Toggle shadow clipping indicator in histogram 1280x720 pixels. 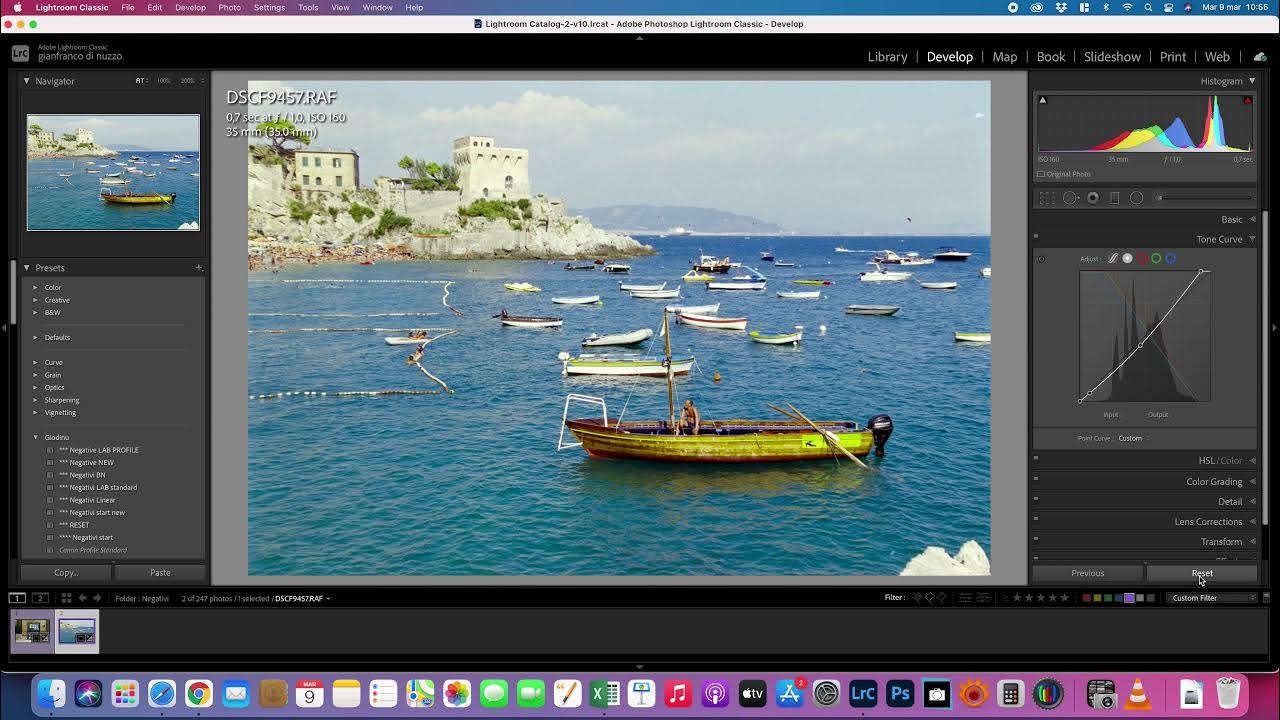1043,100
